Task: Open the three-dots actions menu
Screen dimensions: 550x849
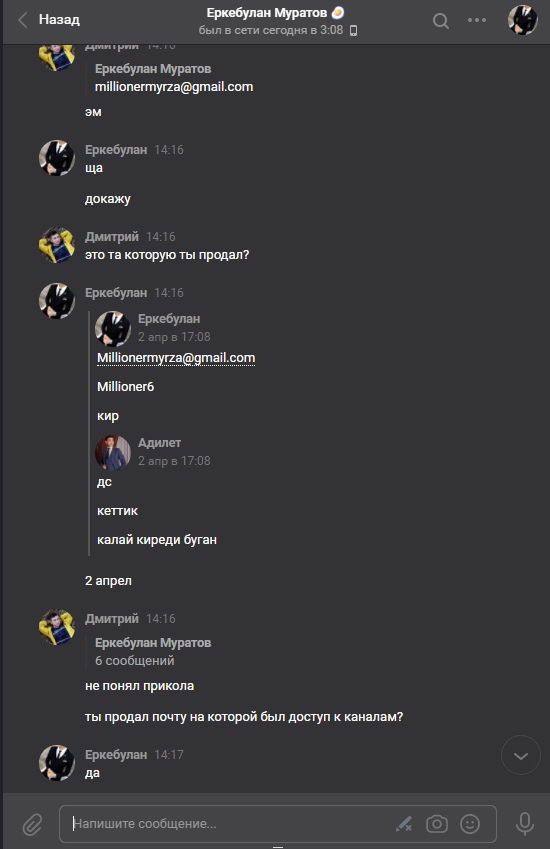Action: tap(477, 20)
